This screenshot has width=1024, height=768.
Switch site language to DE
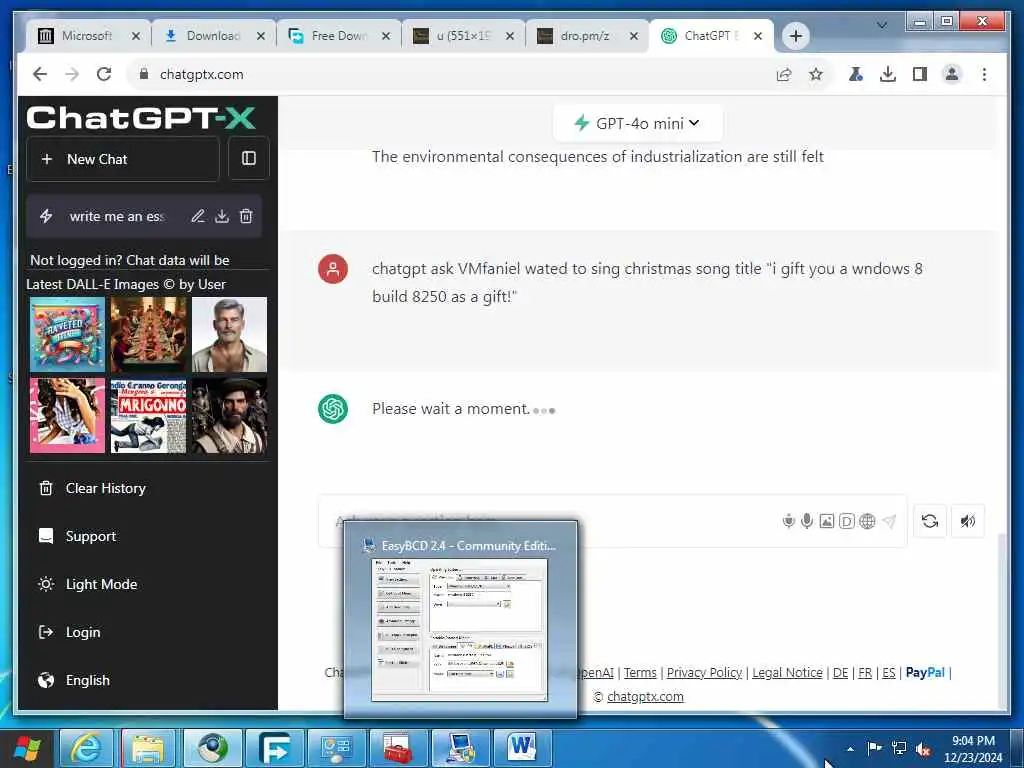(840, 673)
